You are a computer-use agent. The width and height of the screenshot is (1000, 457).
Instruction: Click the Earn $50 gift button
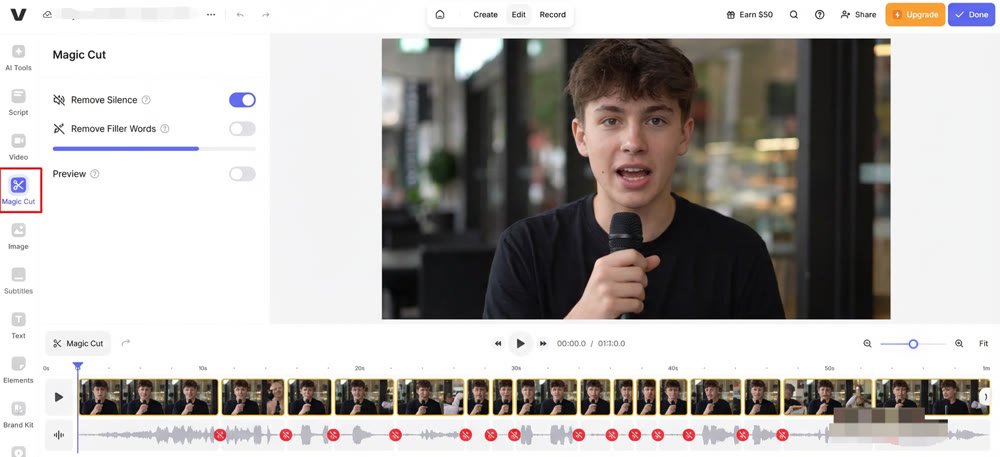[x=749, y=15]
